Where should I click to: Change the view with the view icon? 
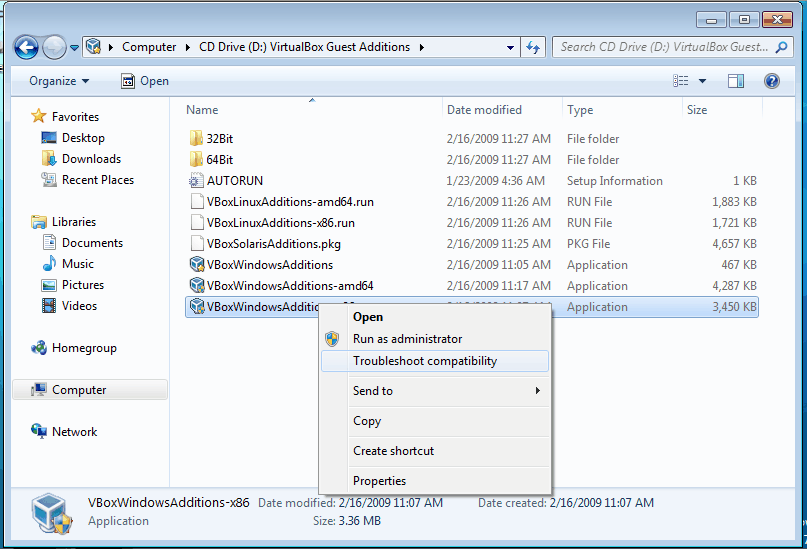click(680, 81)
